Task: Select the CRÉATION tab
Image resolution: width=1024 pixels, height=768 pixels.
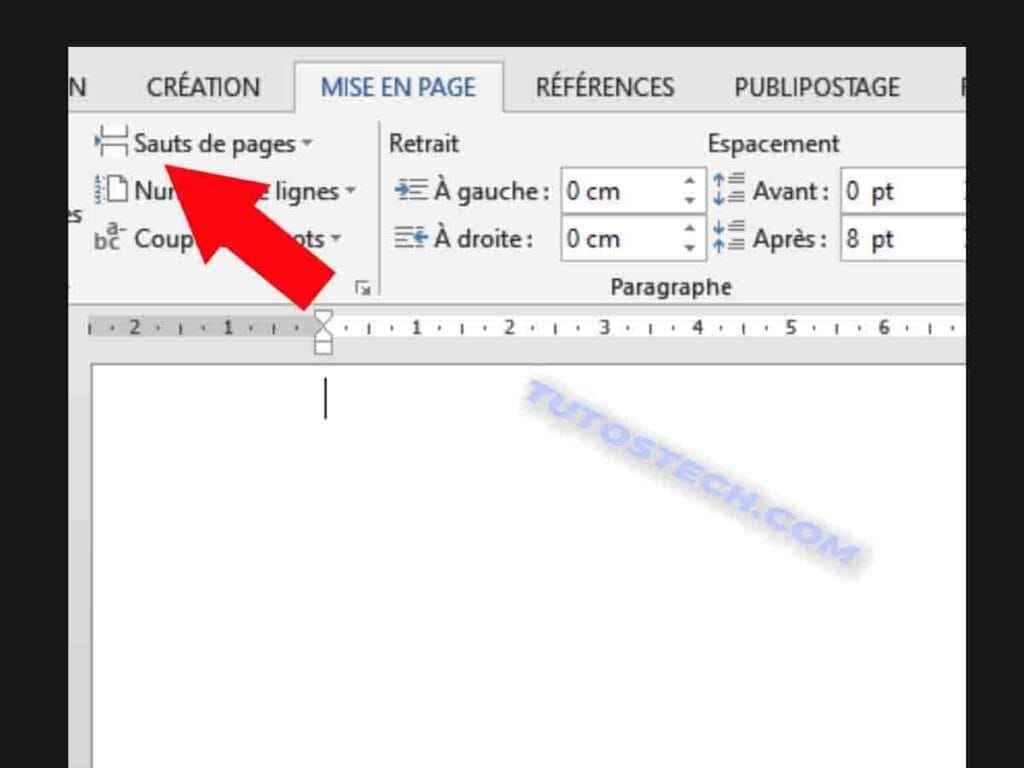Action: 203,87
